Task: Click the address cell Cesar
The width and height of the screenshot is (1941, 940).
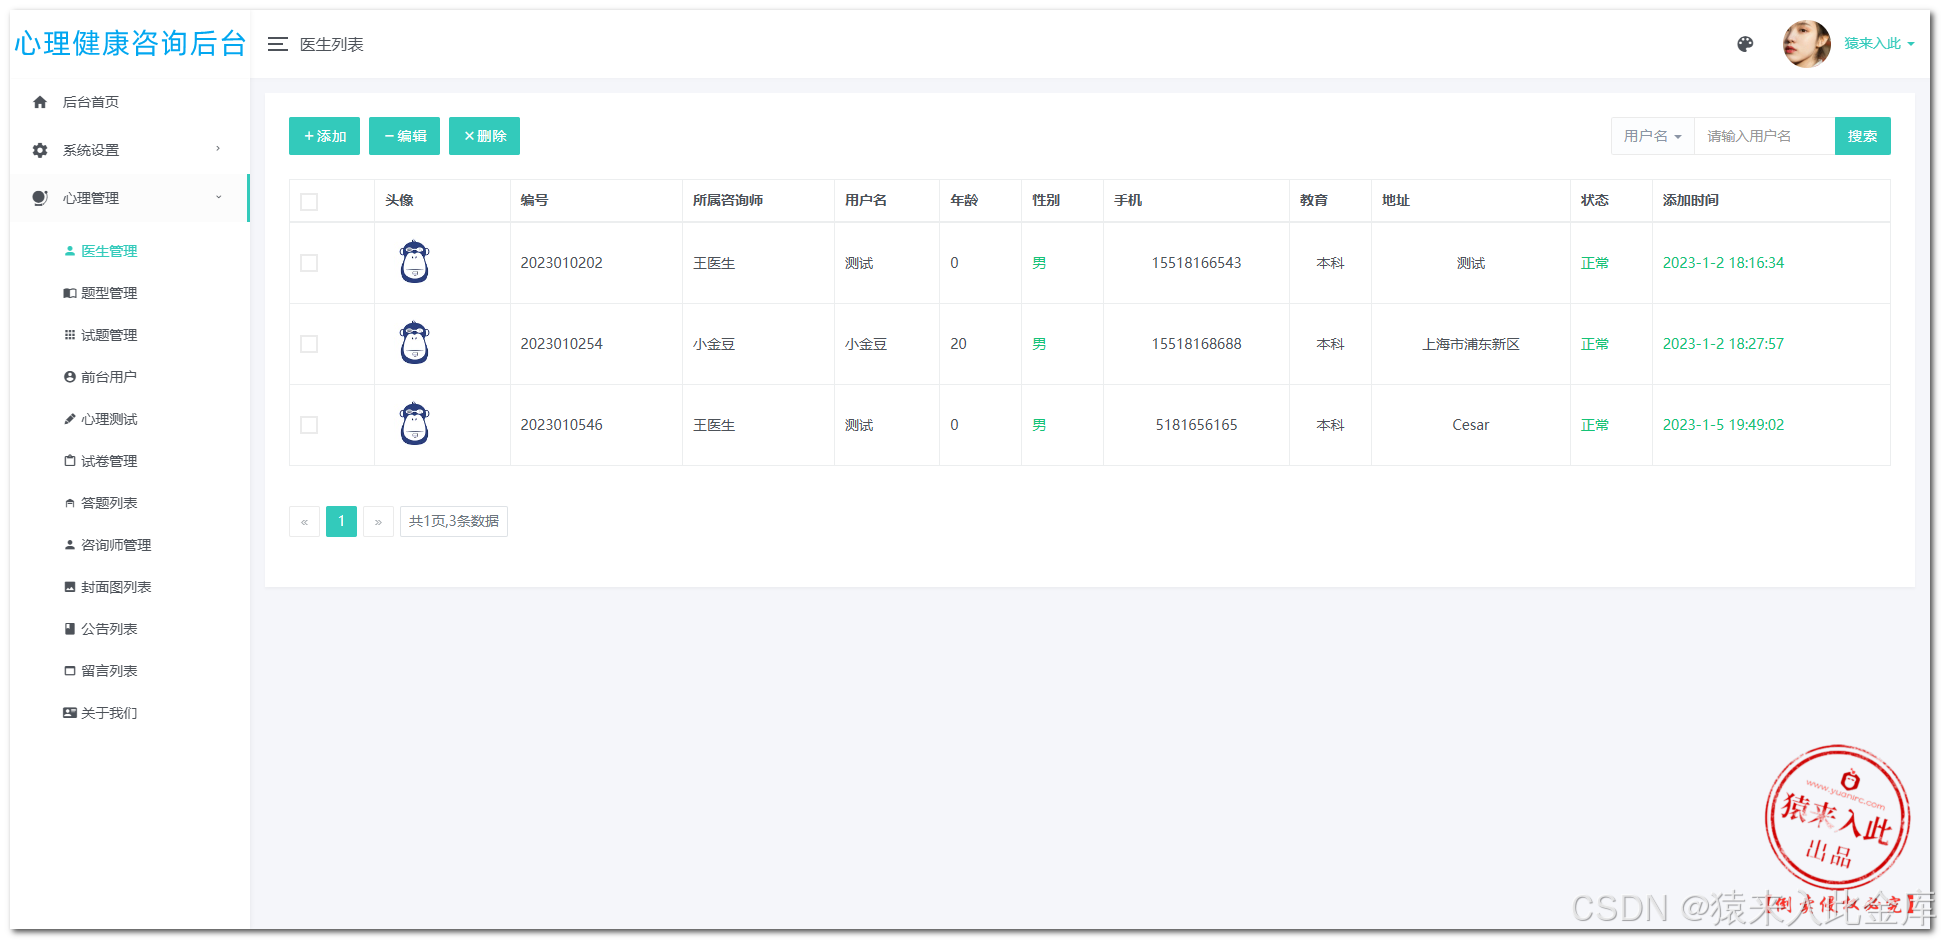Action: point(1471,425)
